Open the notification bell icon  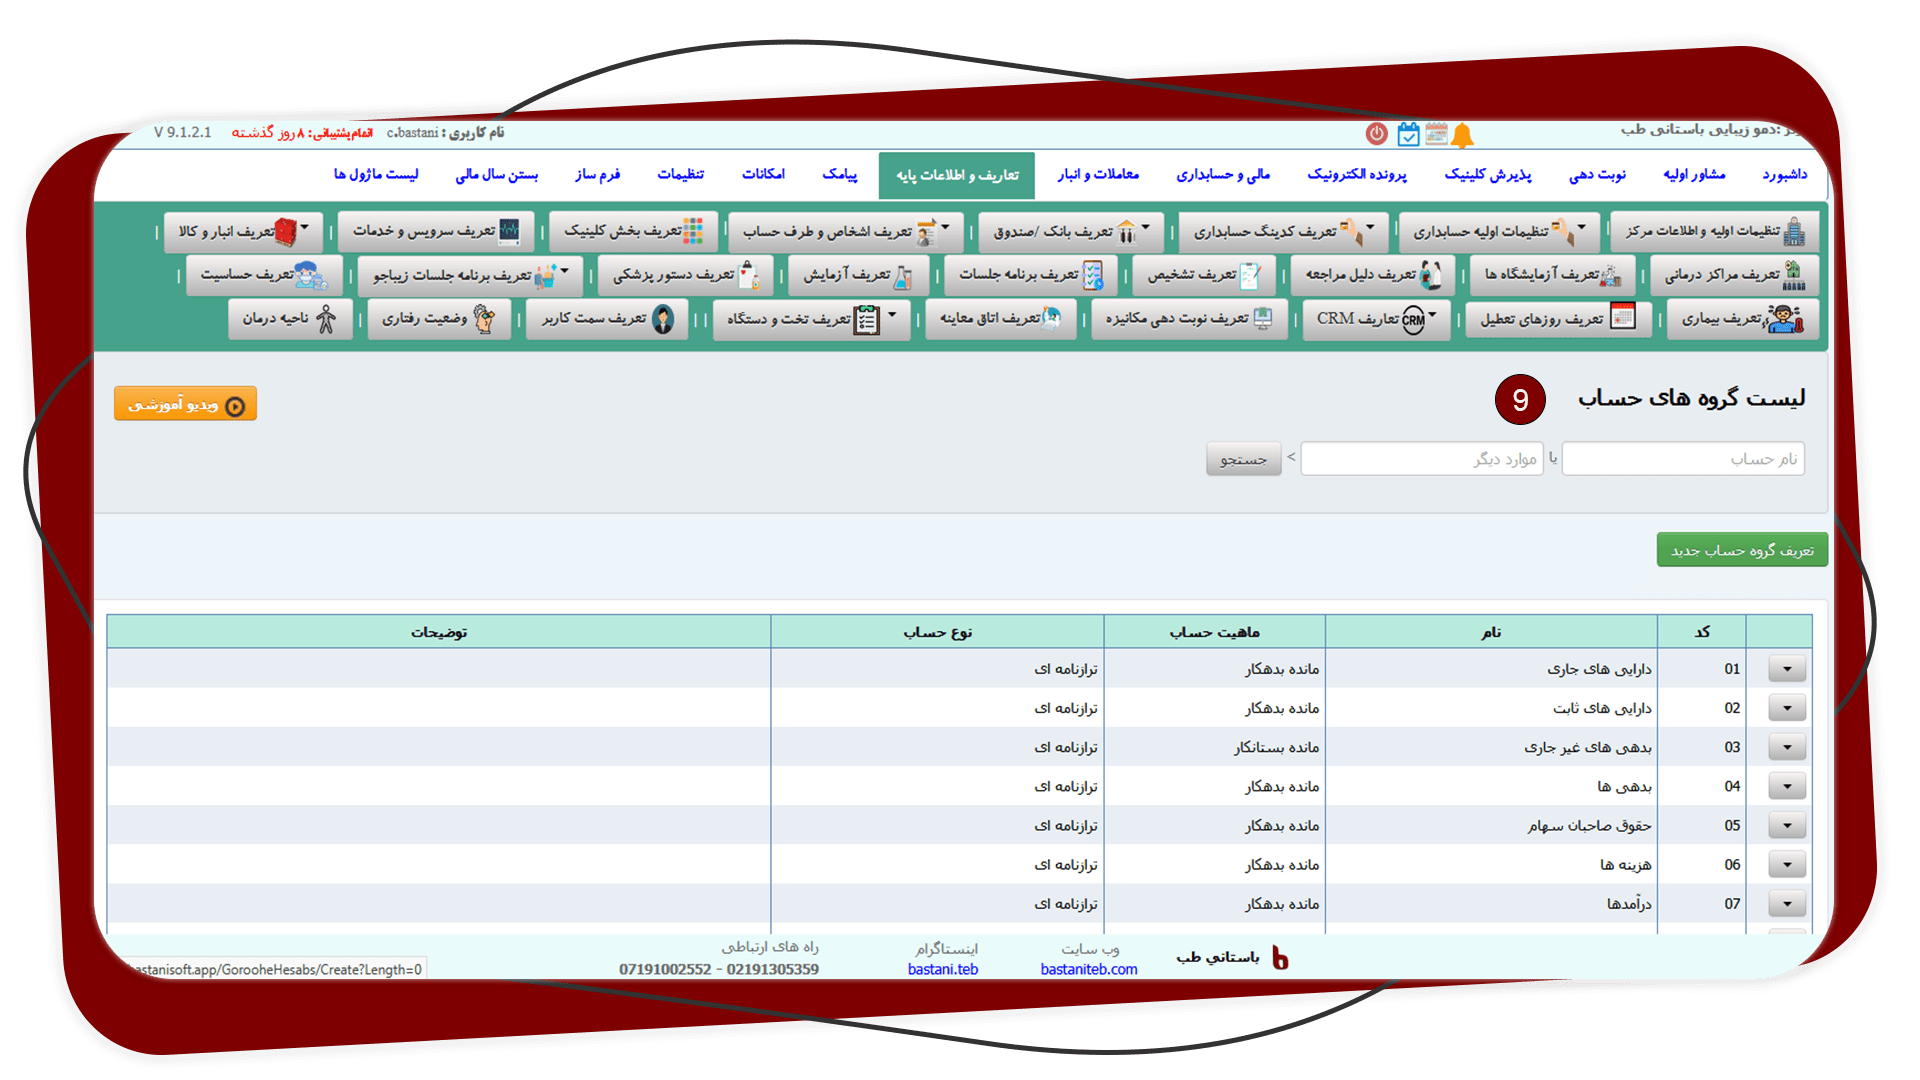(1463, 135)
